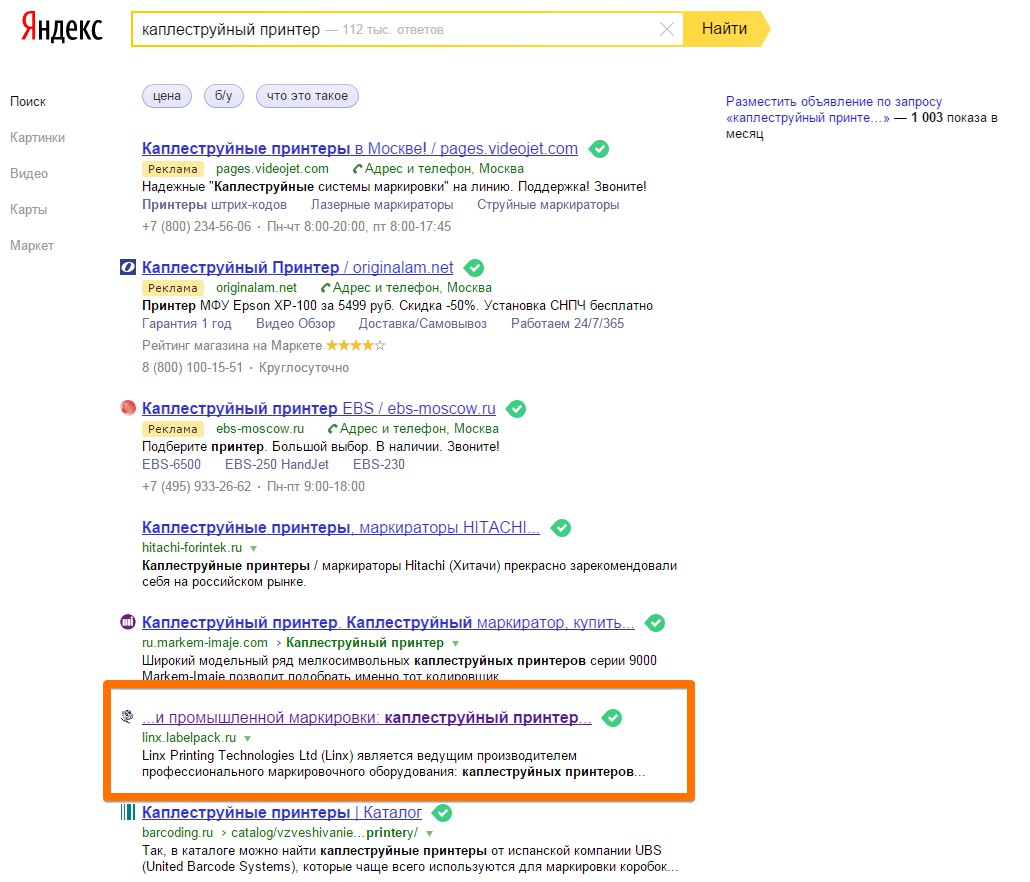Apply the 'б/у' suggestion chip

tap(223, 96)
